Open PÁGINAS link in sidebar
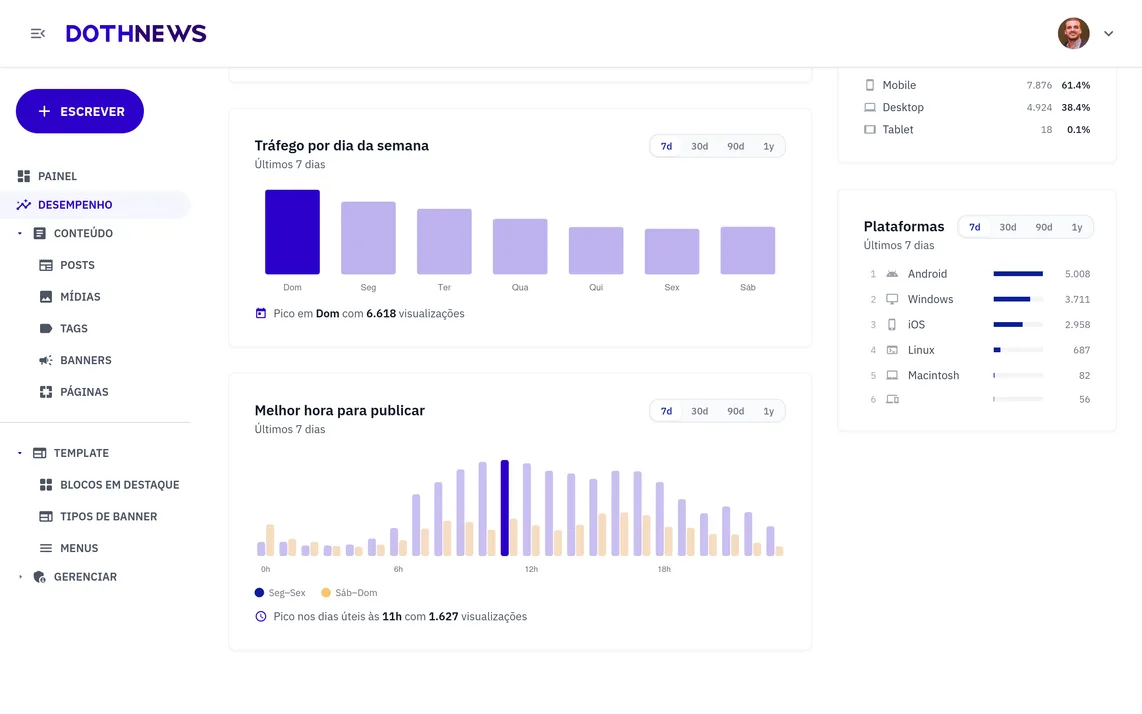The image size is (1142, 714). click(84, 392)
